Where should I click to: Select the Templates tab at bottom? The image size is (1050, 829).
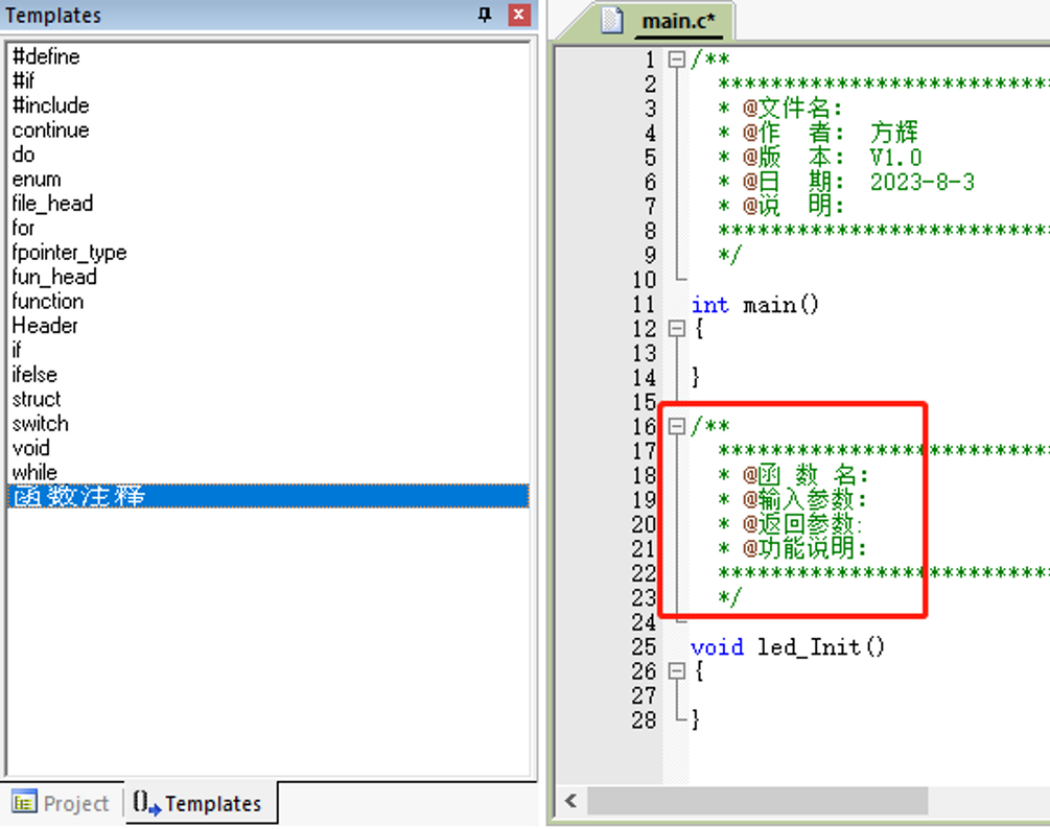click(199, 803)
